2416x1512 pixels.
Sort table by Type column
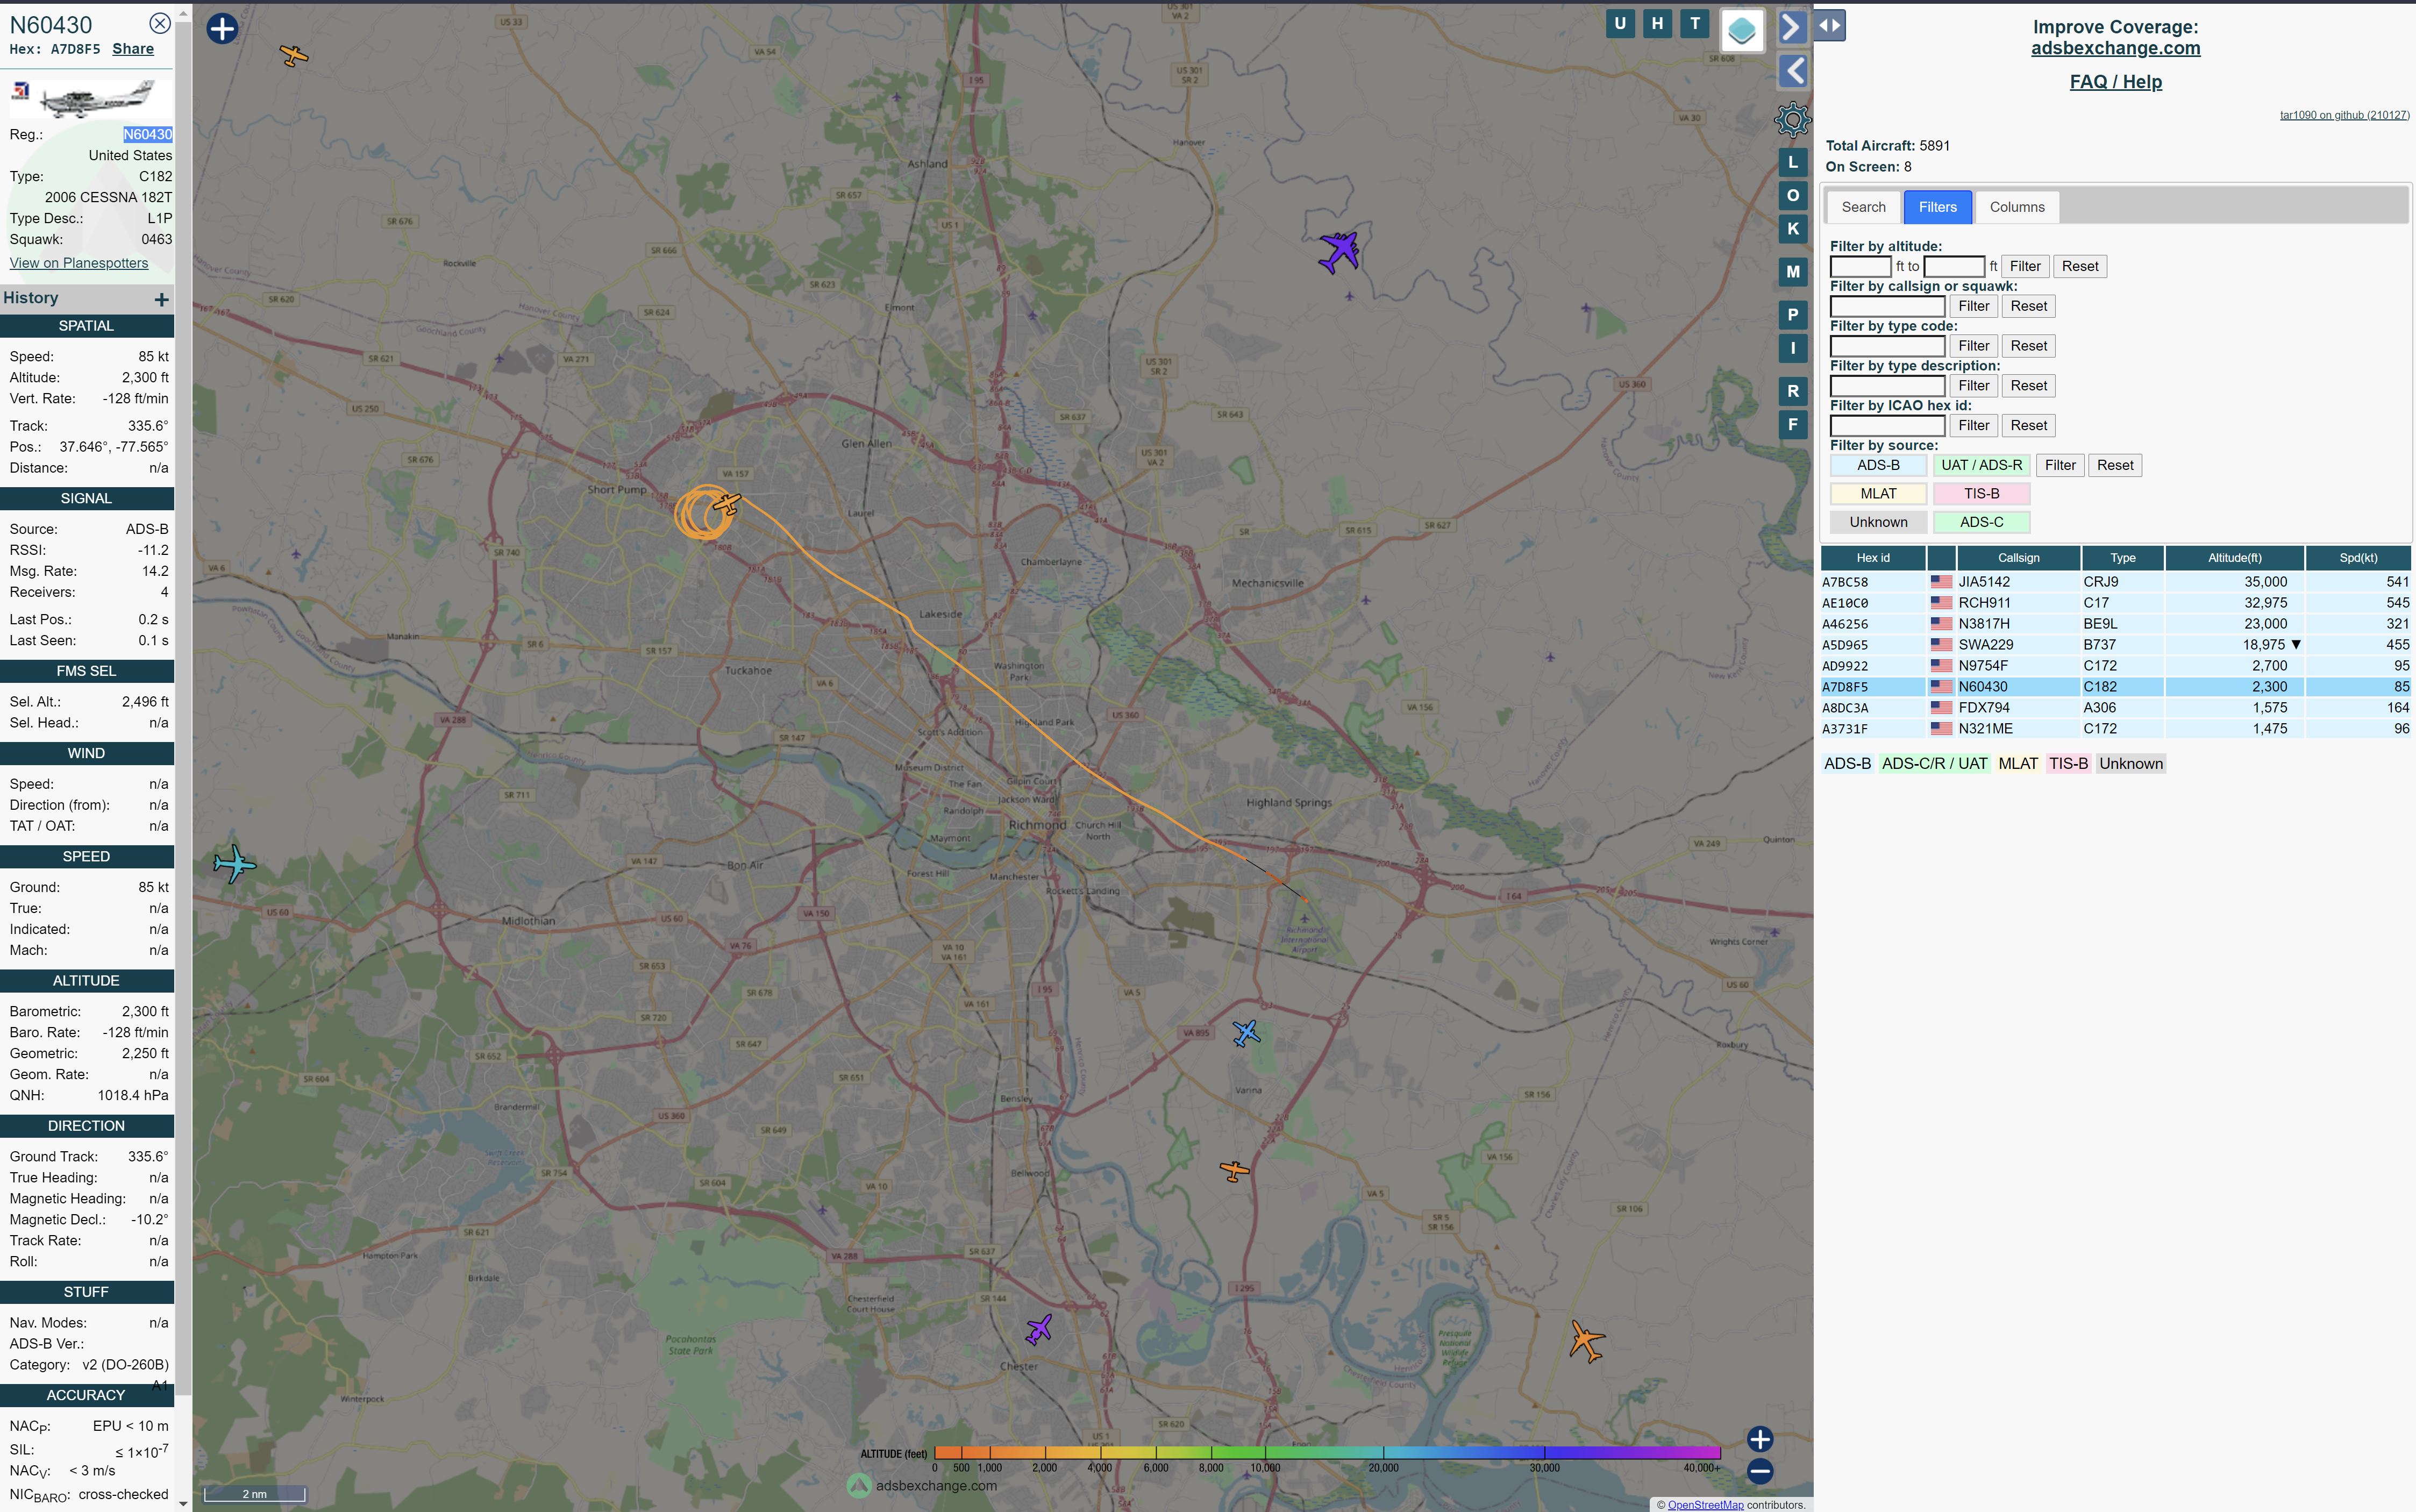click(x=2122, y=558)
